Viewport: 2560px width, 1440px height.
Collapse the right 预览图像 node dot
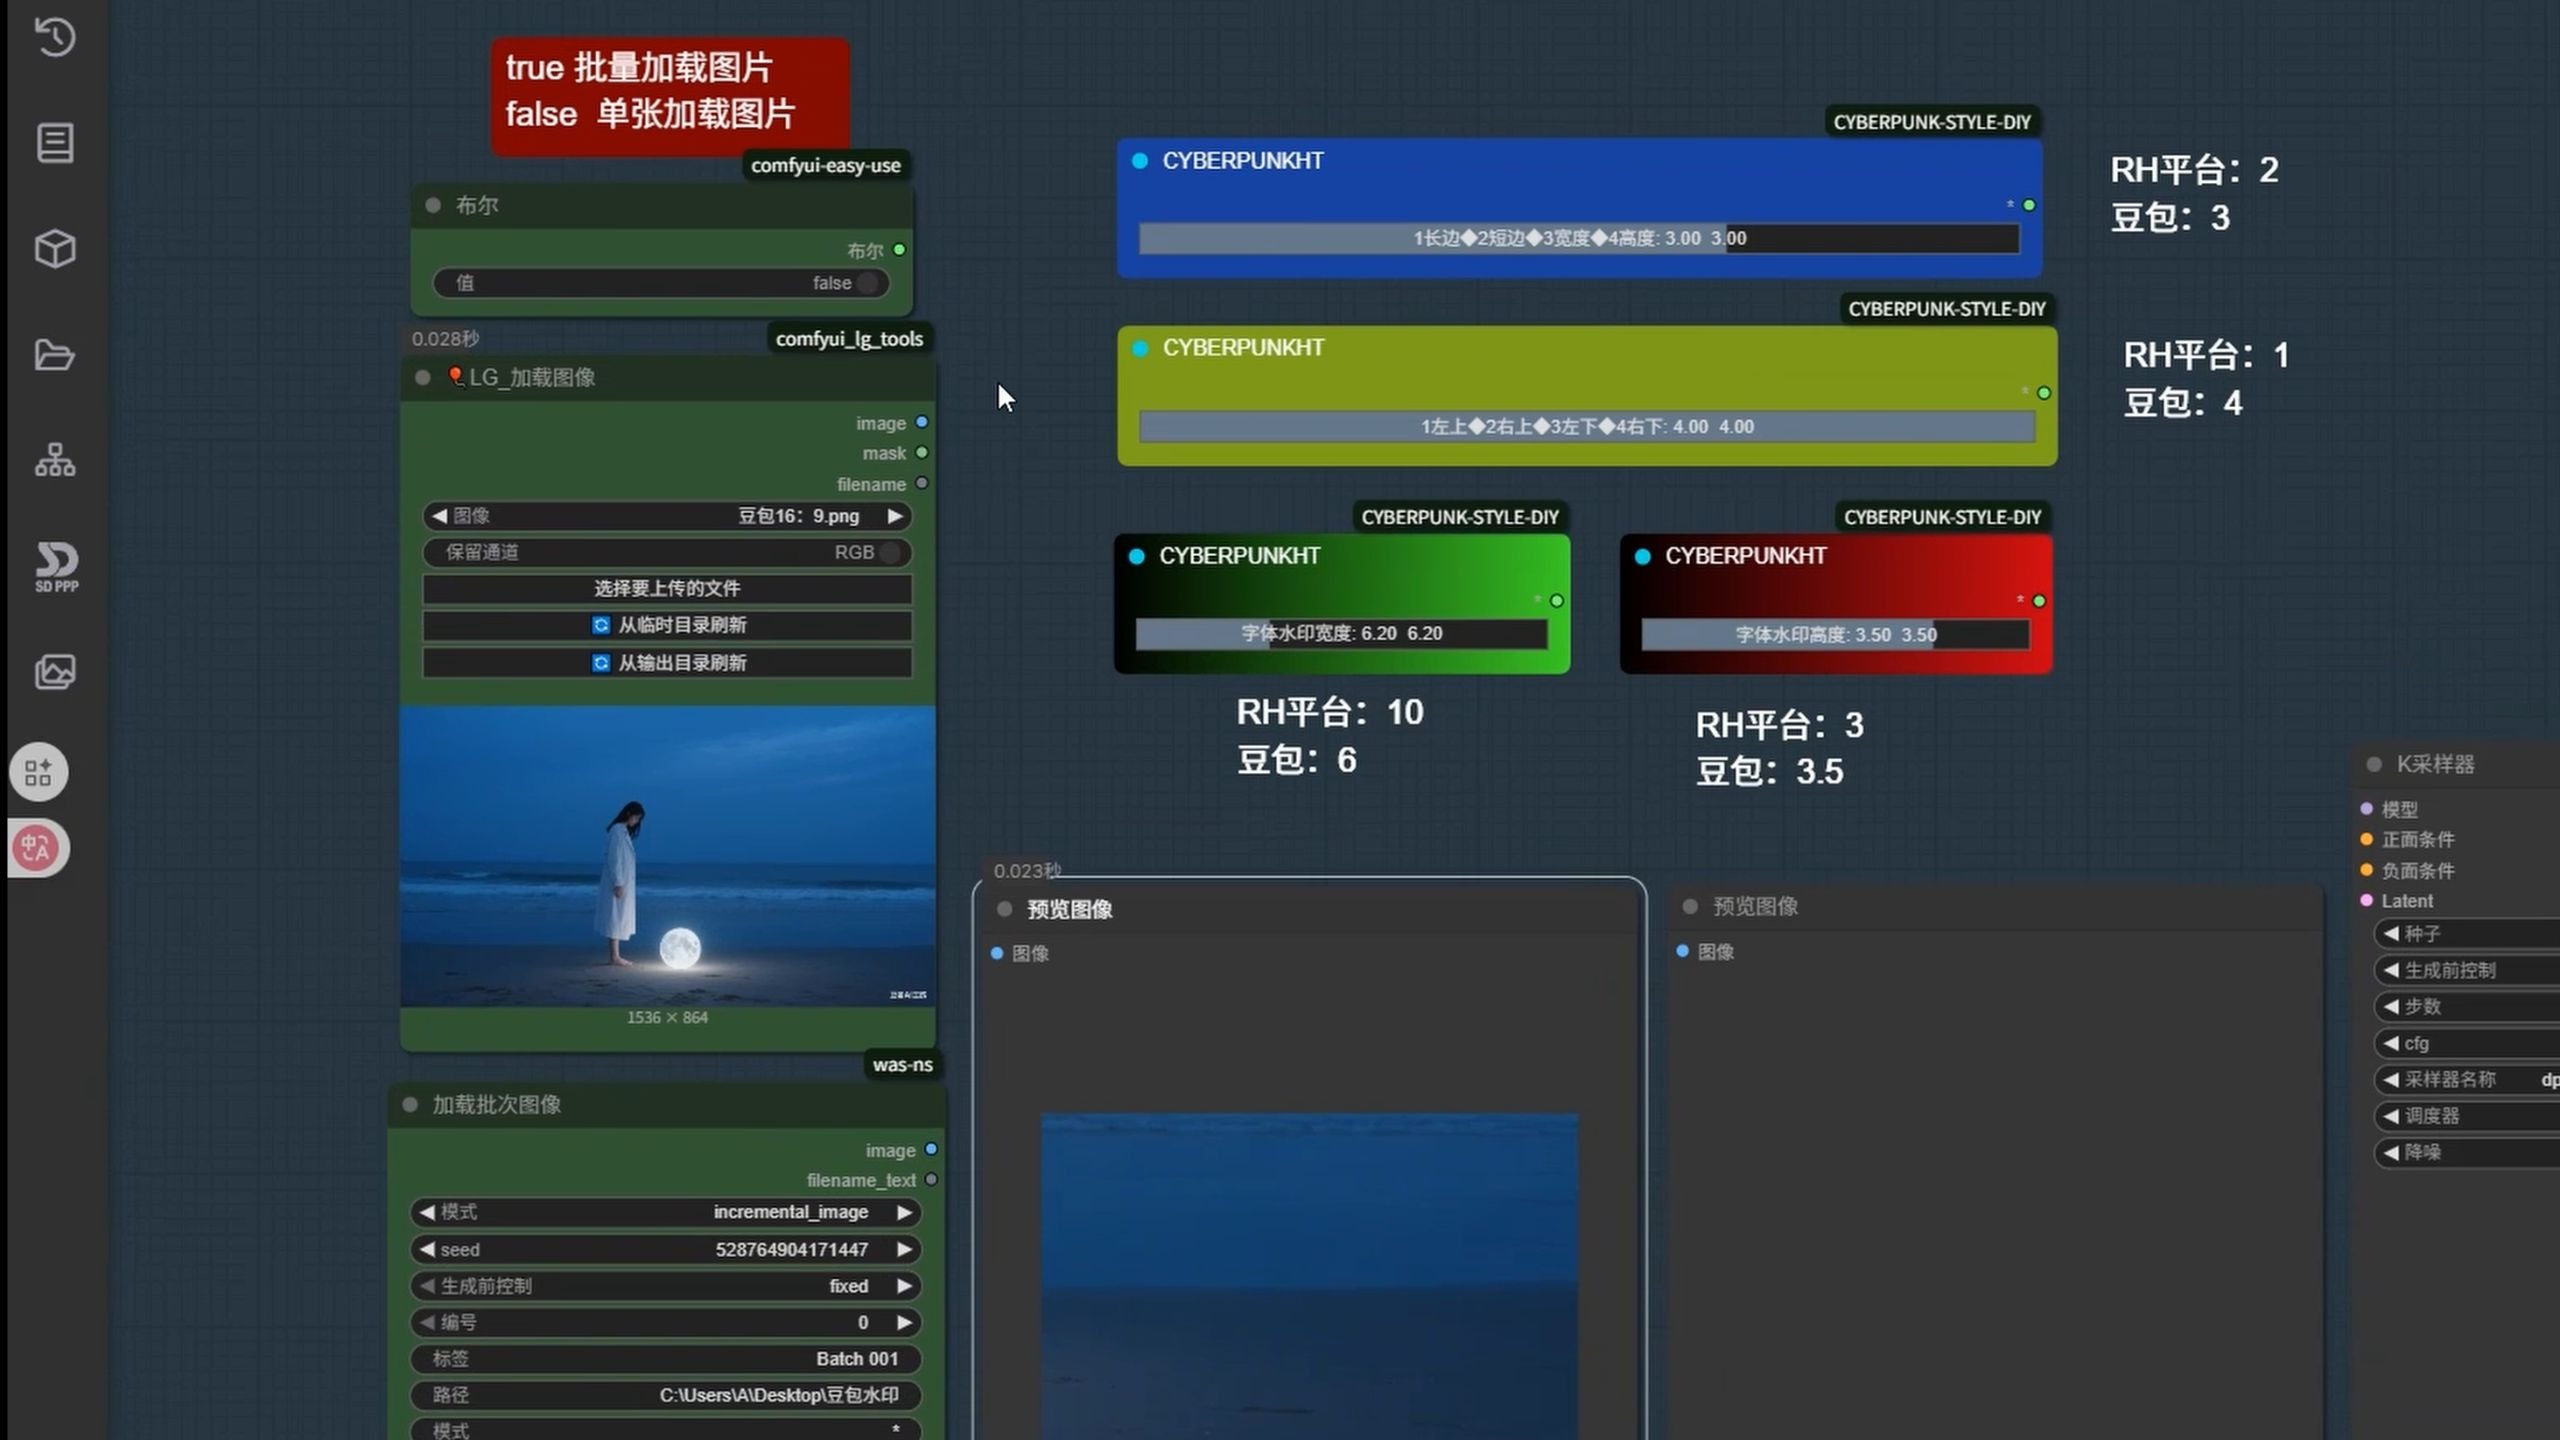point(1690,906)
